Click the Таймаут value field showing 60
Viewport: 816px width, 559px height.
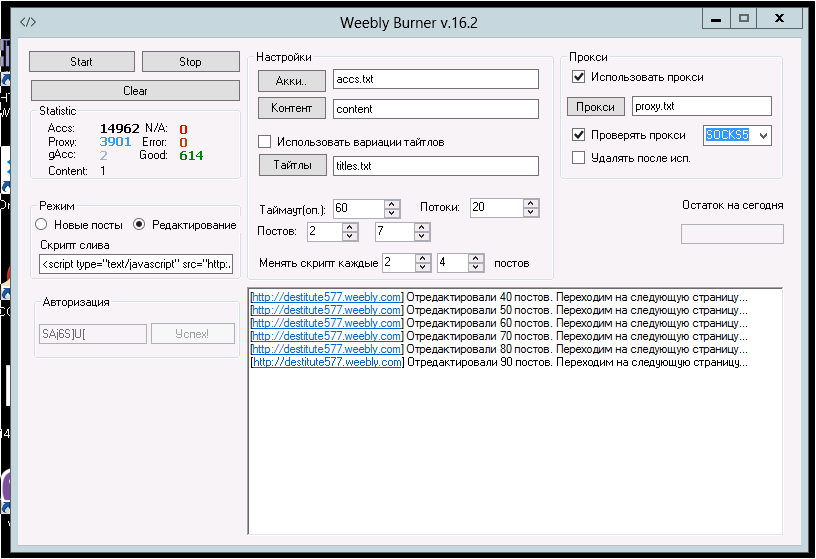[359, 209]
